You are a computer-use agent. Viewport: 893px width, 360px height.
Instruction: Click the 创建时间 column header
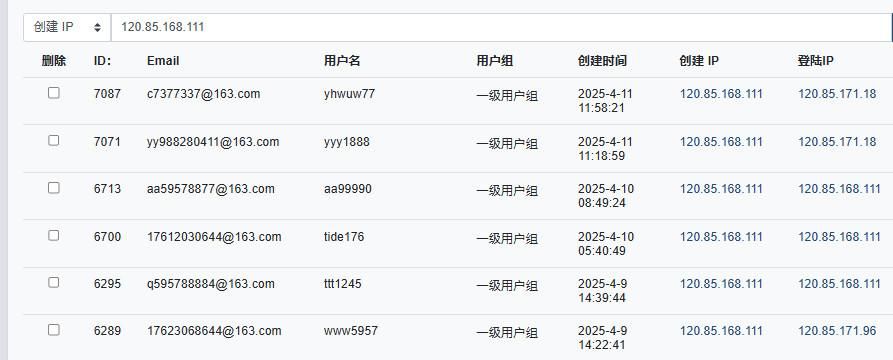click(602, 61)
